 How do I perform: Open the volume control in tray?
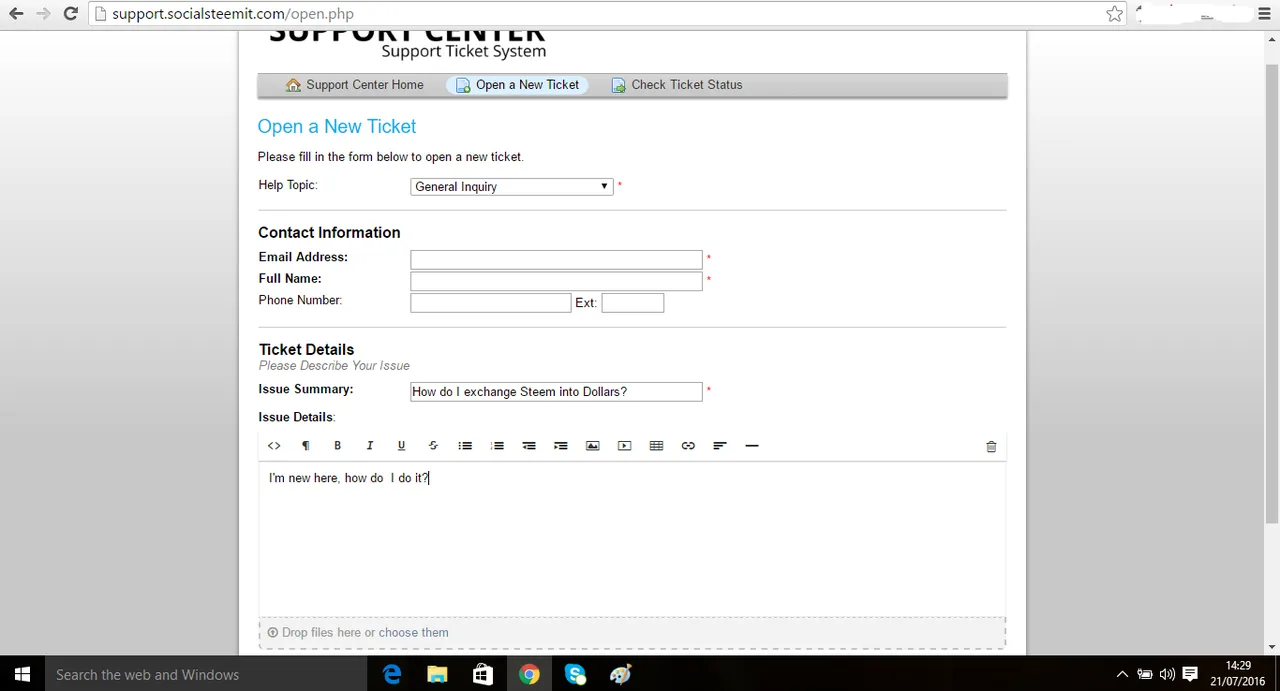1167,675
